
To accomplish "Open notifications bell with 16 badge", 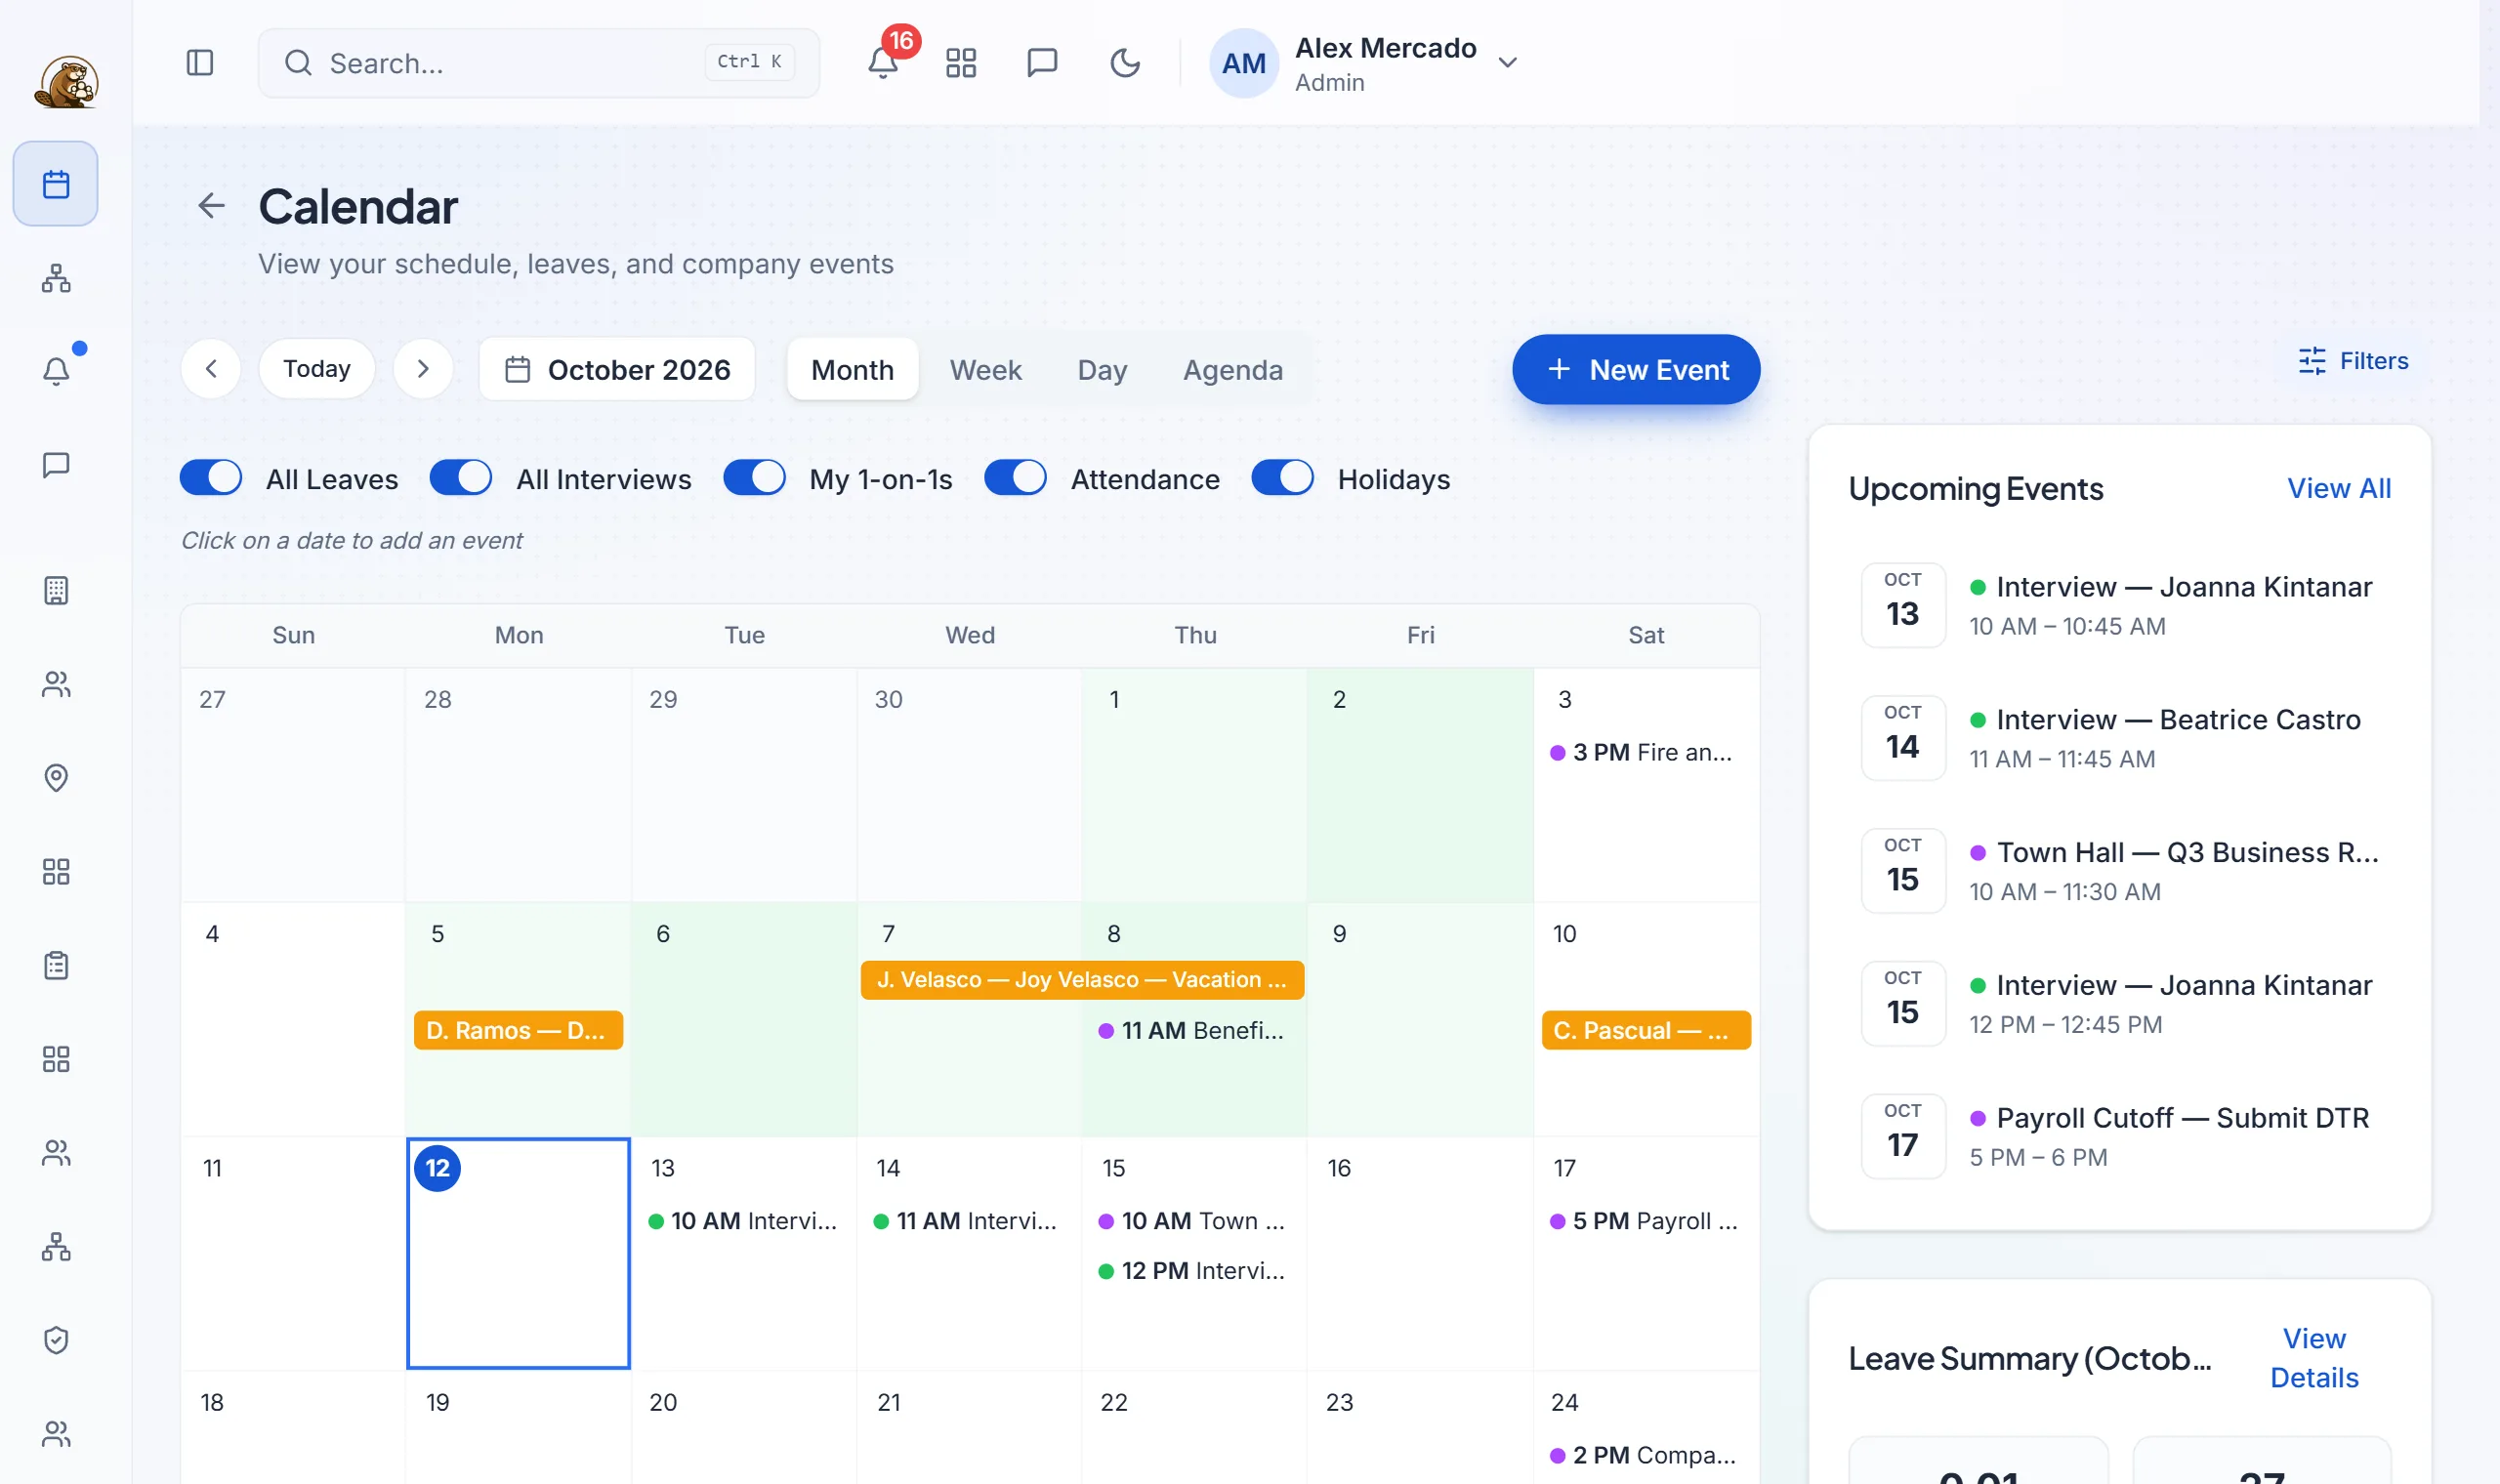I will tap(882, 63).
